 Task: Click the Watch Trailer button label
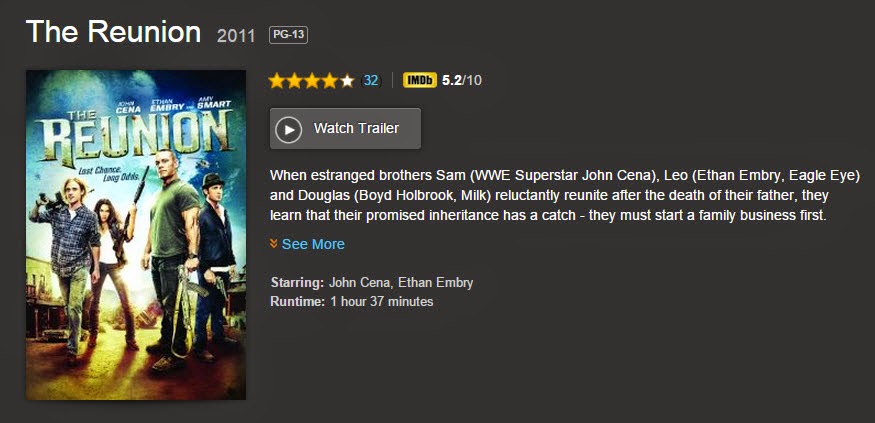356,128
